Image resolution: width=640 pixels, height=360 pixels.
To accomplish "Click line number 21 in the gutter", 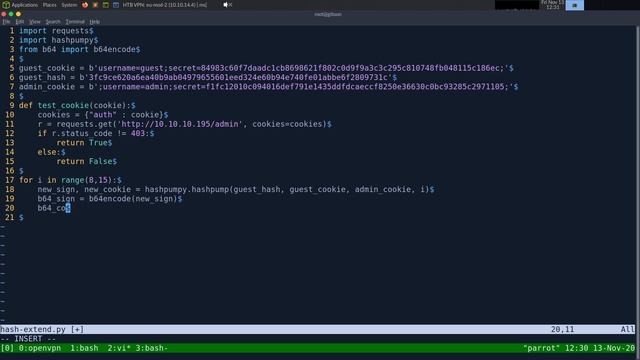I will click(9, 218).
